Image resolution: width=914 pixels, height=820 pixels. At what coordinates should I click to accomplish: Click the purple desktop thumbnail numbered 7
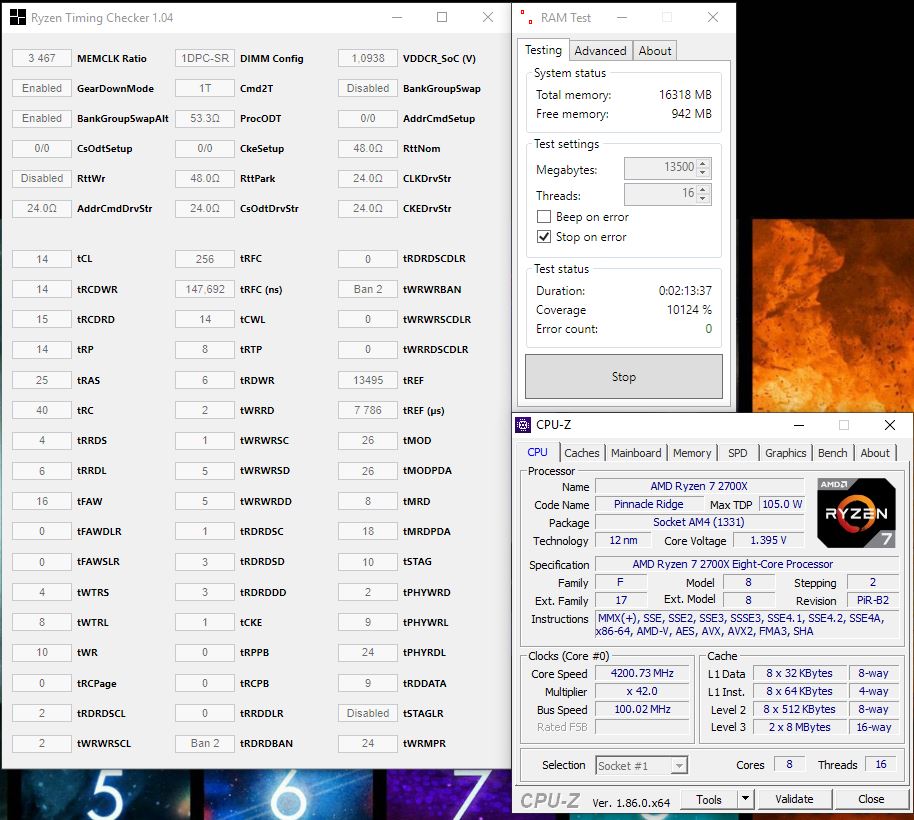(448, 794)
